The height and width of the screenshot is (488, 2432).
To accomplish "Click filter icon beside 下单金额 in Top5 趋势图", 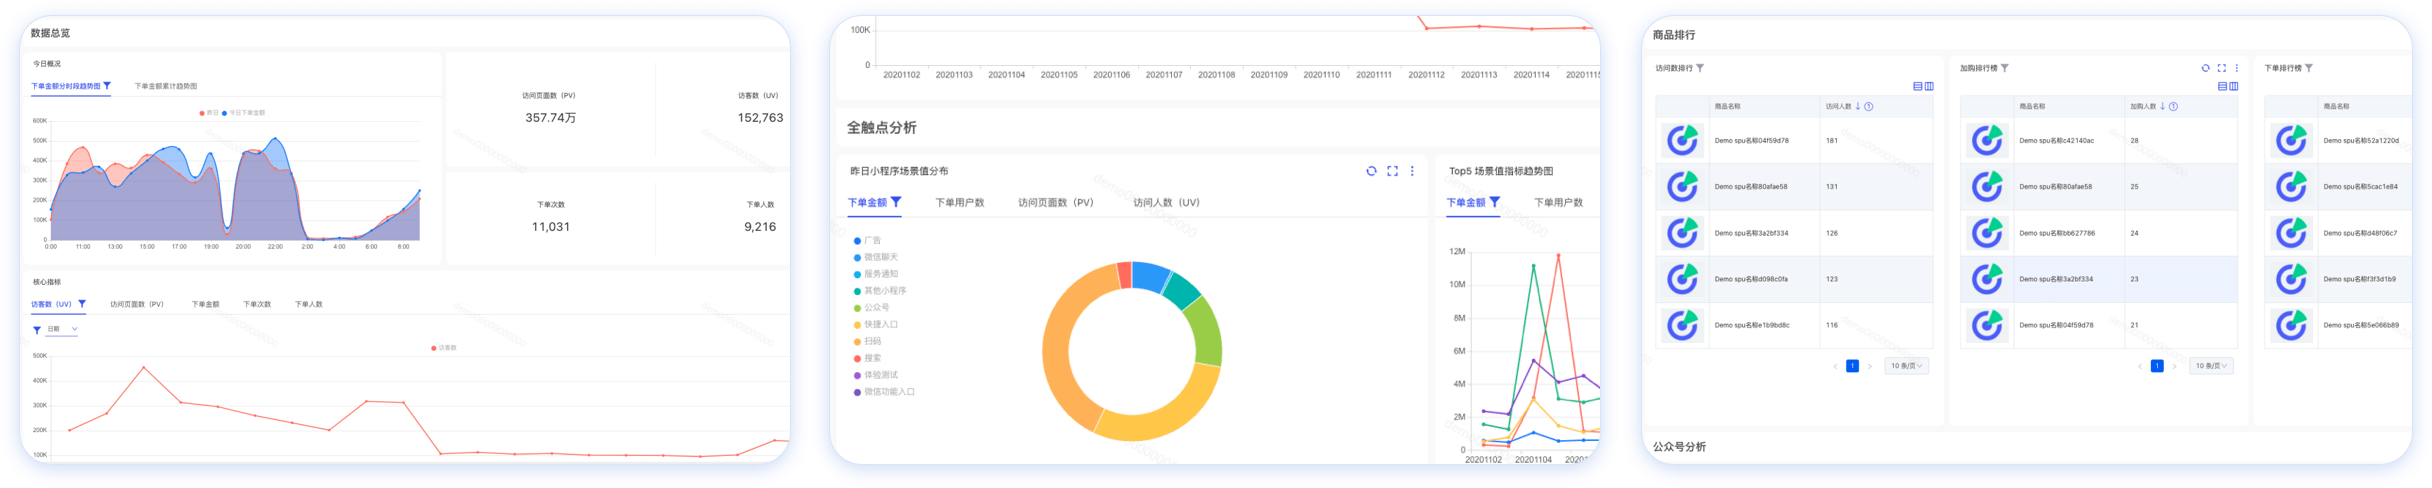I will [1495, 202].
